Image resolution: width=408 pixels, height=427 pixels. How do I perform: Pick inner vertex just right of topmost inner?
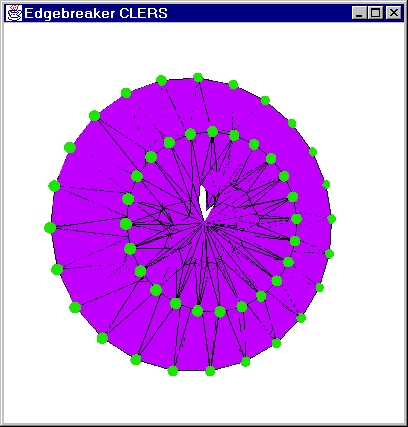point(234,135)
